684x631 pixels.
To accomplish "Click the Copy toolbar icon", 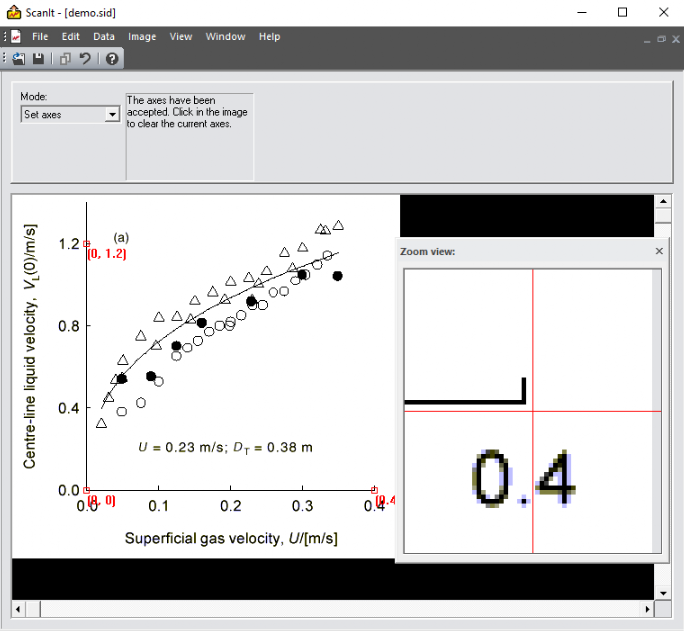I will [x=65, y=58].
